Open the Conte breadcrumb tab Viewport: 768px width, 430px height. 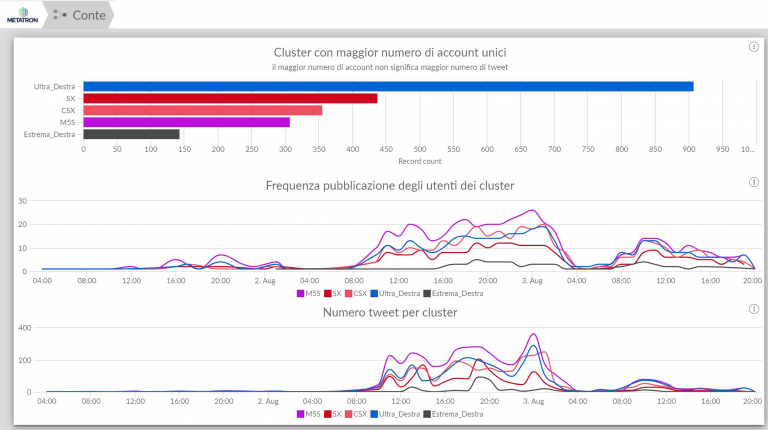78,15
